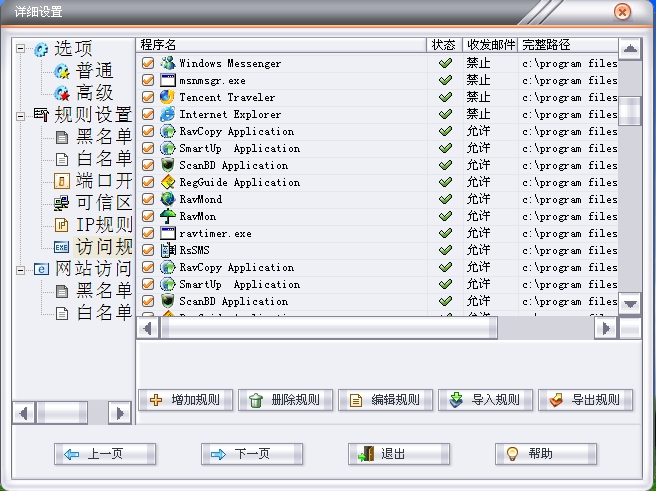
Task: Open 白名单 under 规则设置
Action: pos(104,159)
